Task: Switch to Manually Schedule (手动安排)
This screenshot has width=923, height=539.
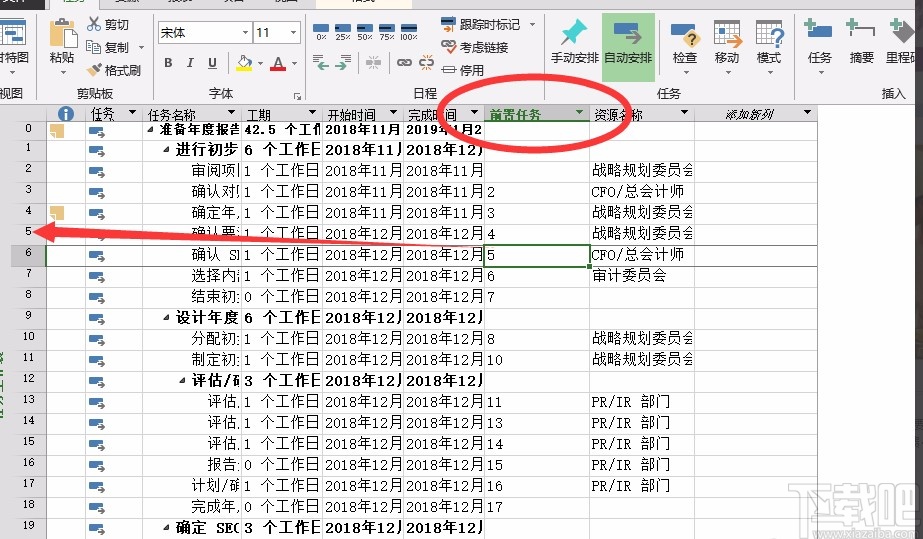Action: coord(575,42)
